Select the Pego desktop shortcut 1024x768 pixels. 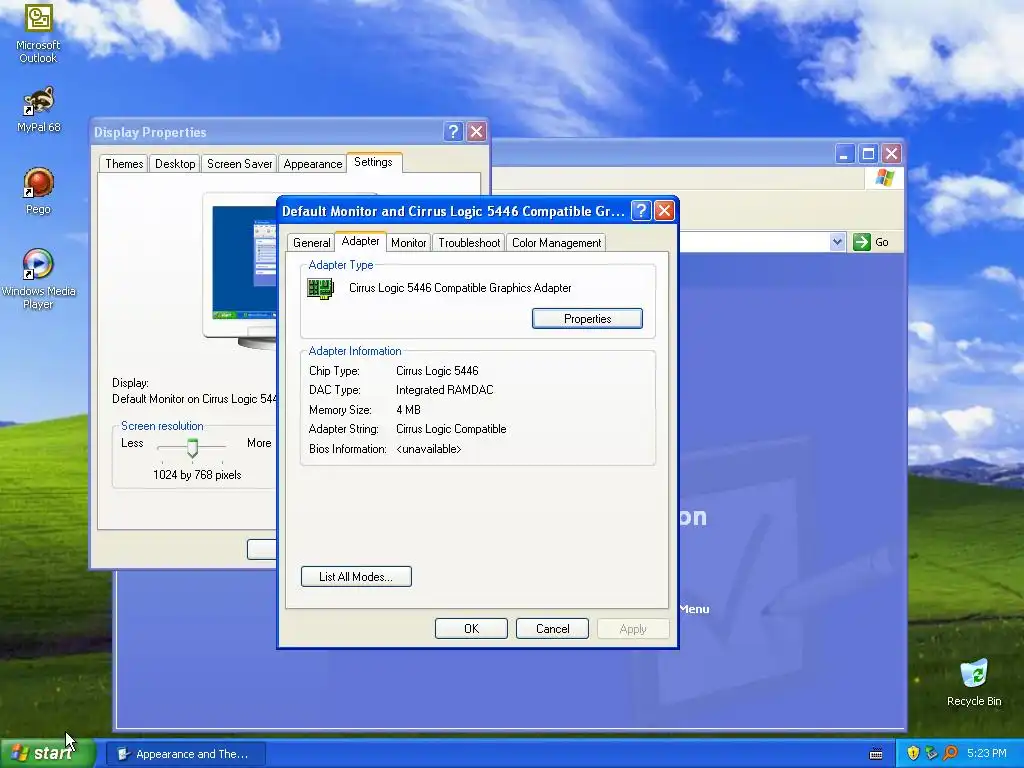tap(38, 191)
